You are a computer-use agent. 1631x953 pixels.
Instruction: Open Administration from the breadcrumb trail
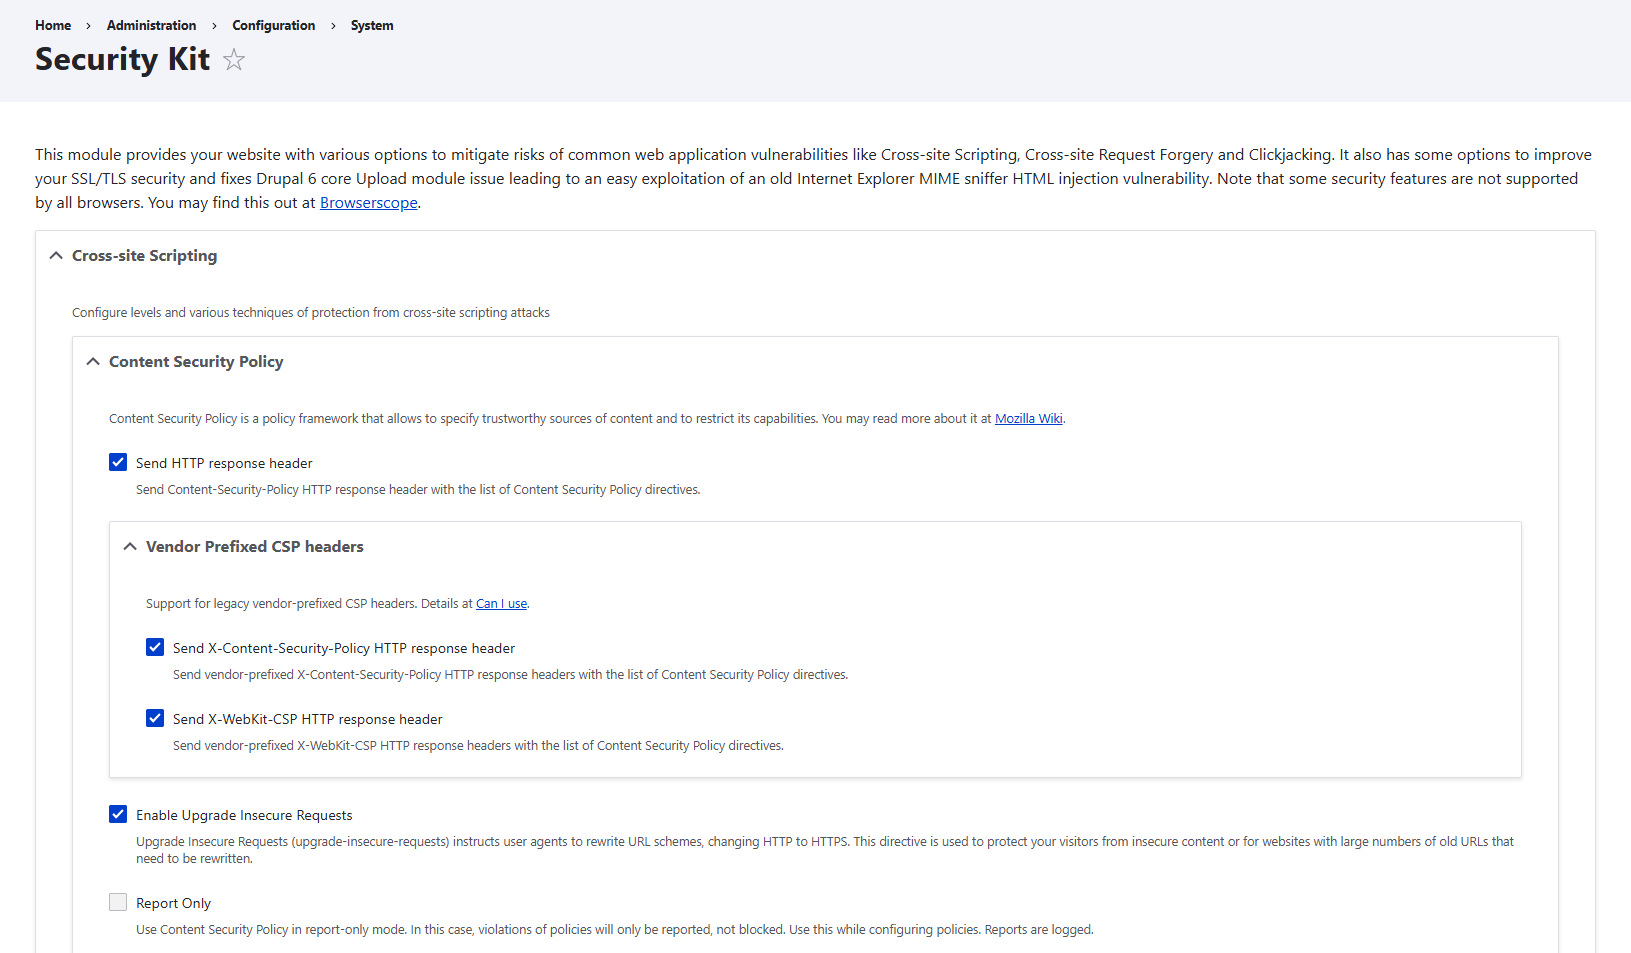pyautogui.click(x=151, y=25)
